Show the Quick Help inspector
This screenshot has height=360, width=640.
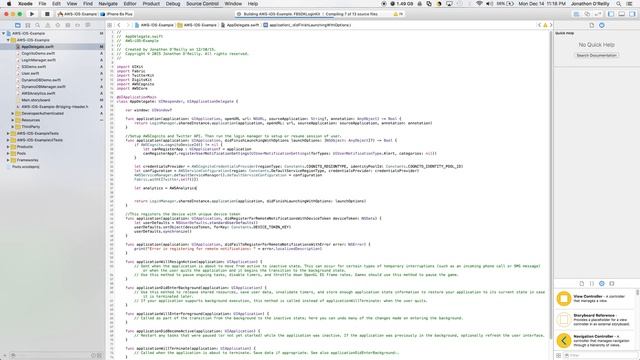(x=602, y=25)
